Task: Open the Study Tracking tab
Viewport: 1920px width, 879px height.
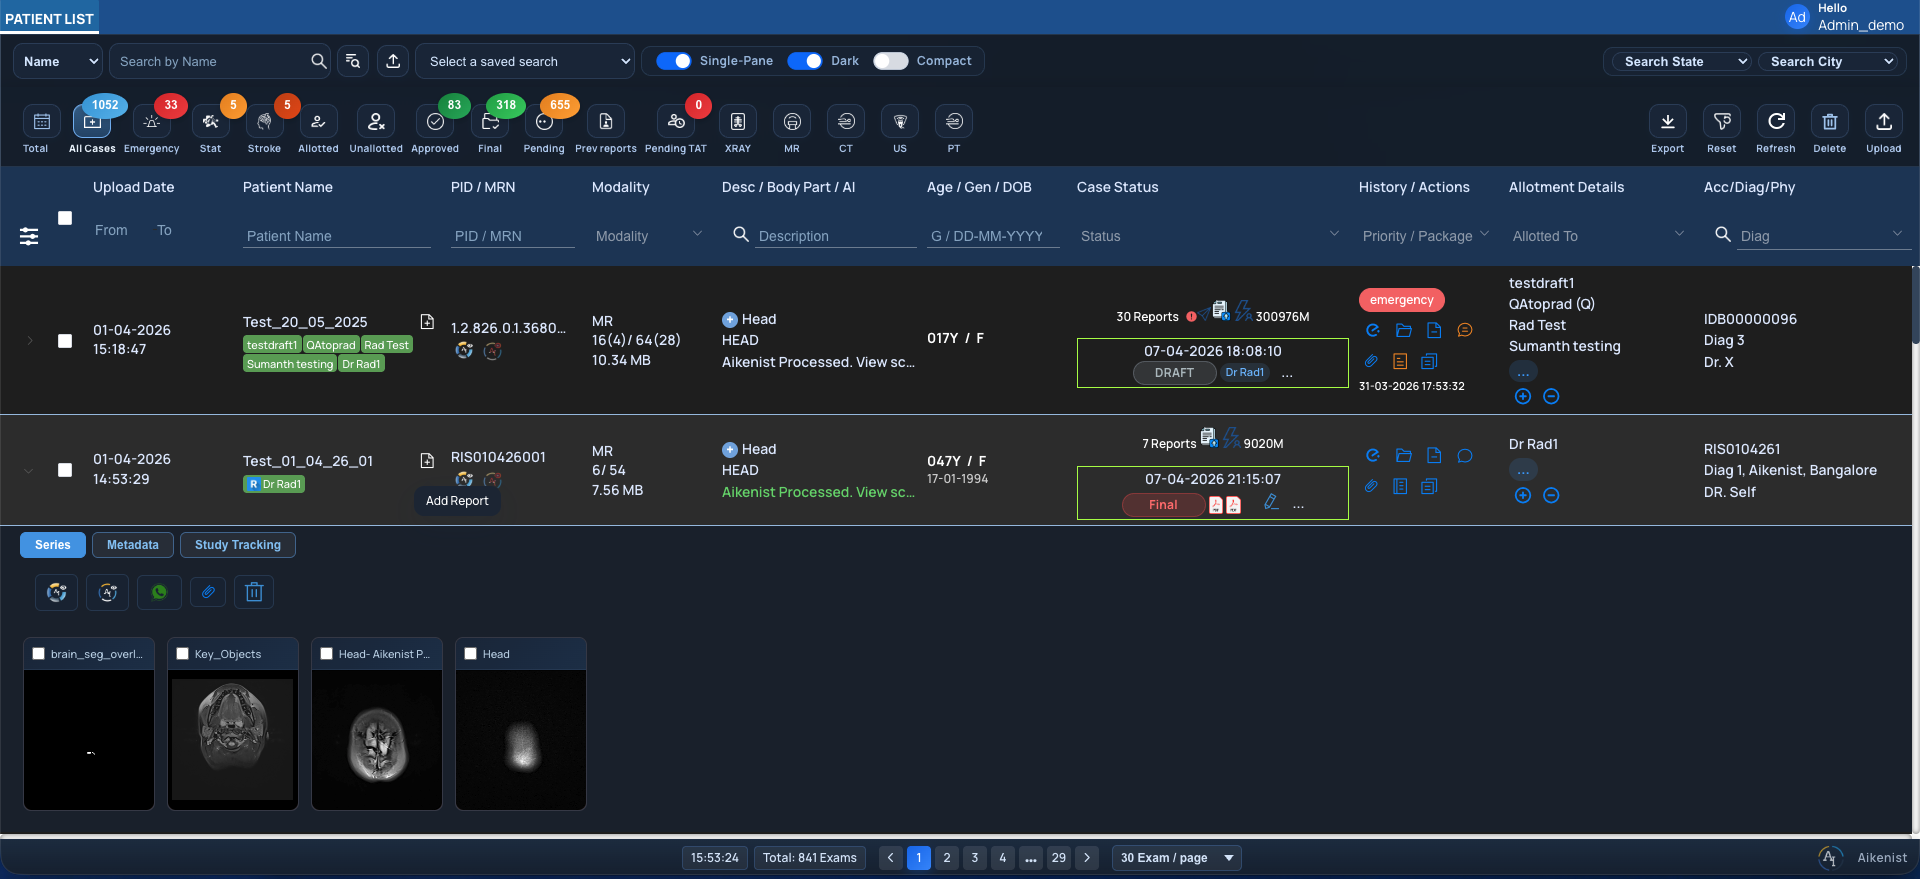Action: point(238,545)
